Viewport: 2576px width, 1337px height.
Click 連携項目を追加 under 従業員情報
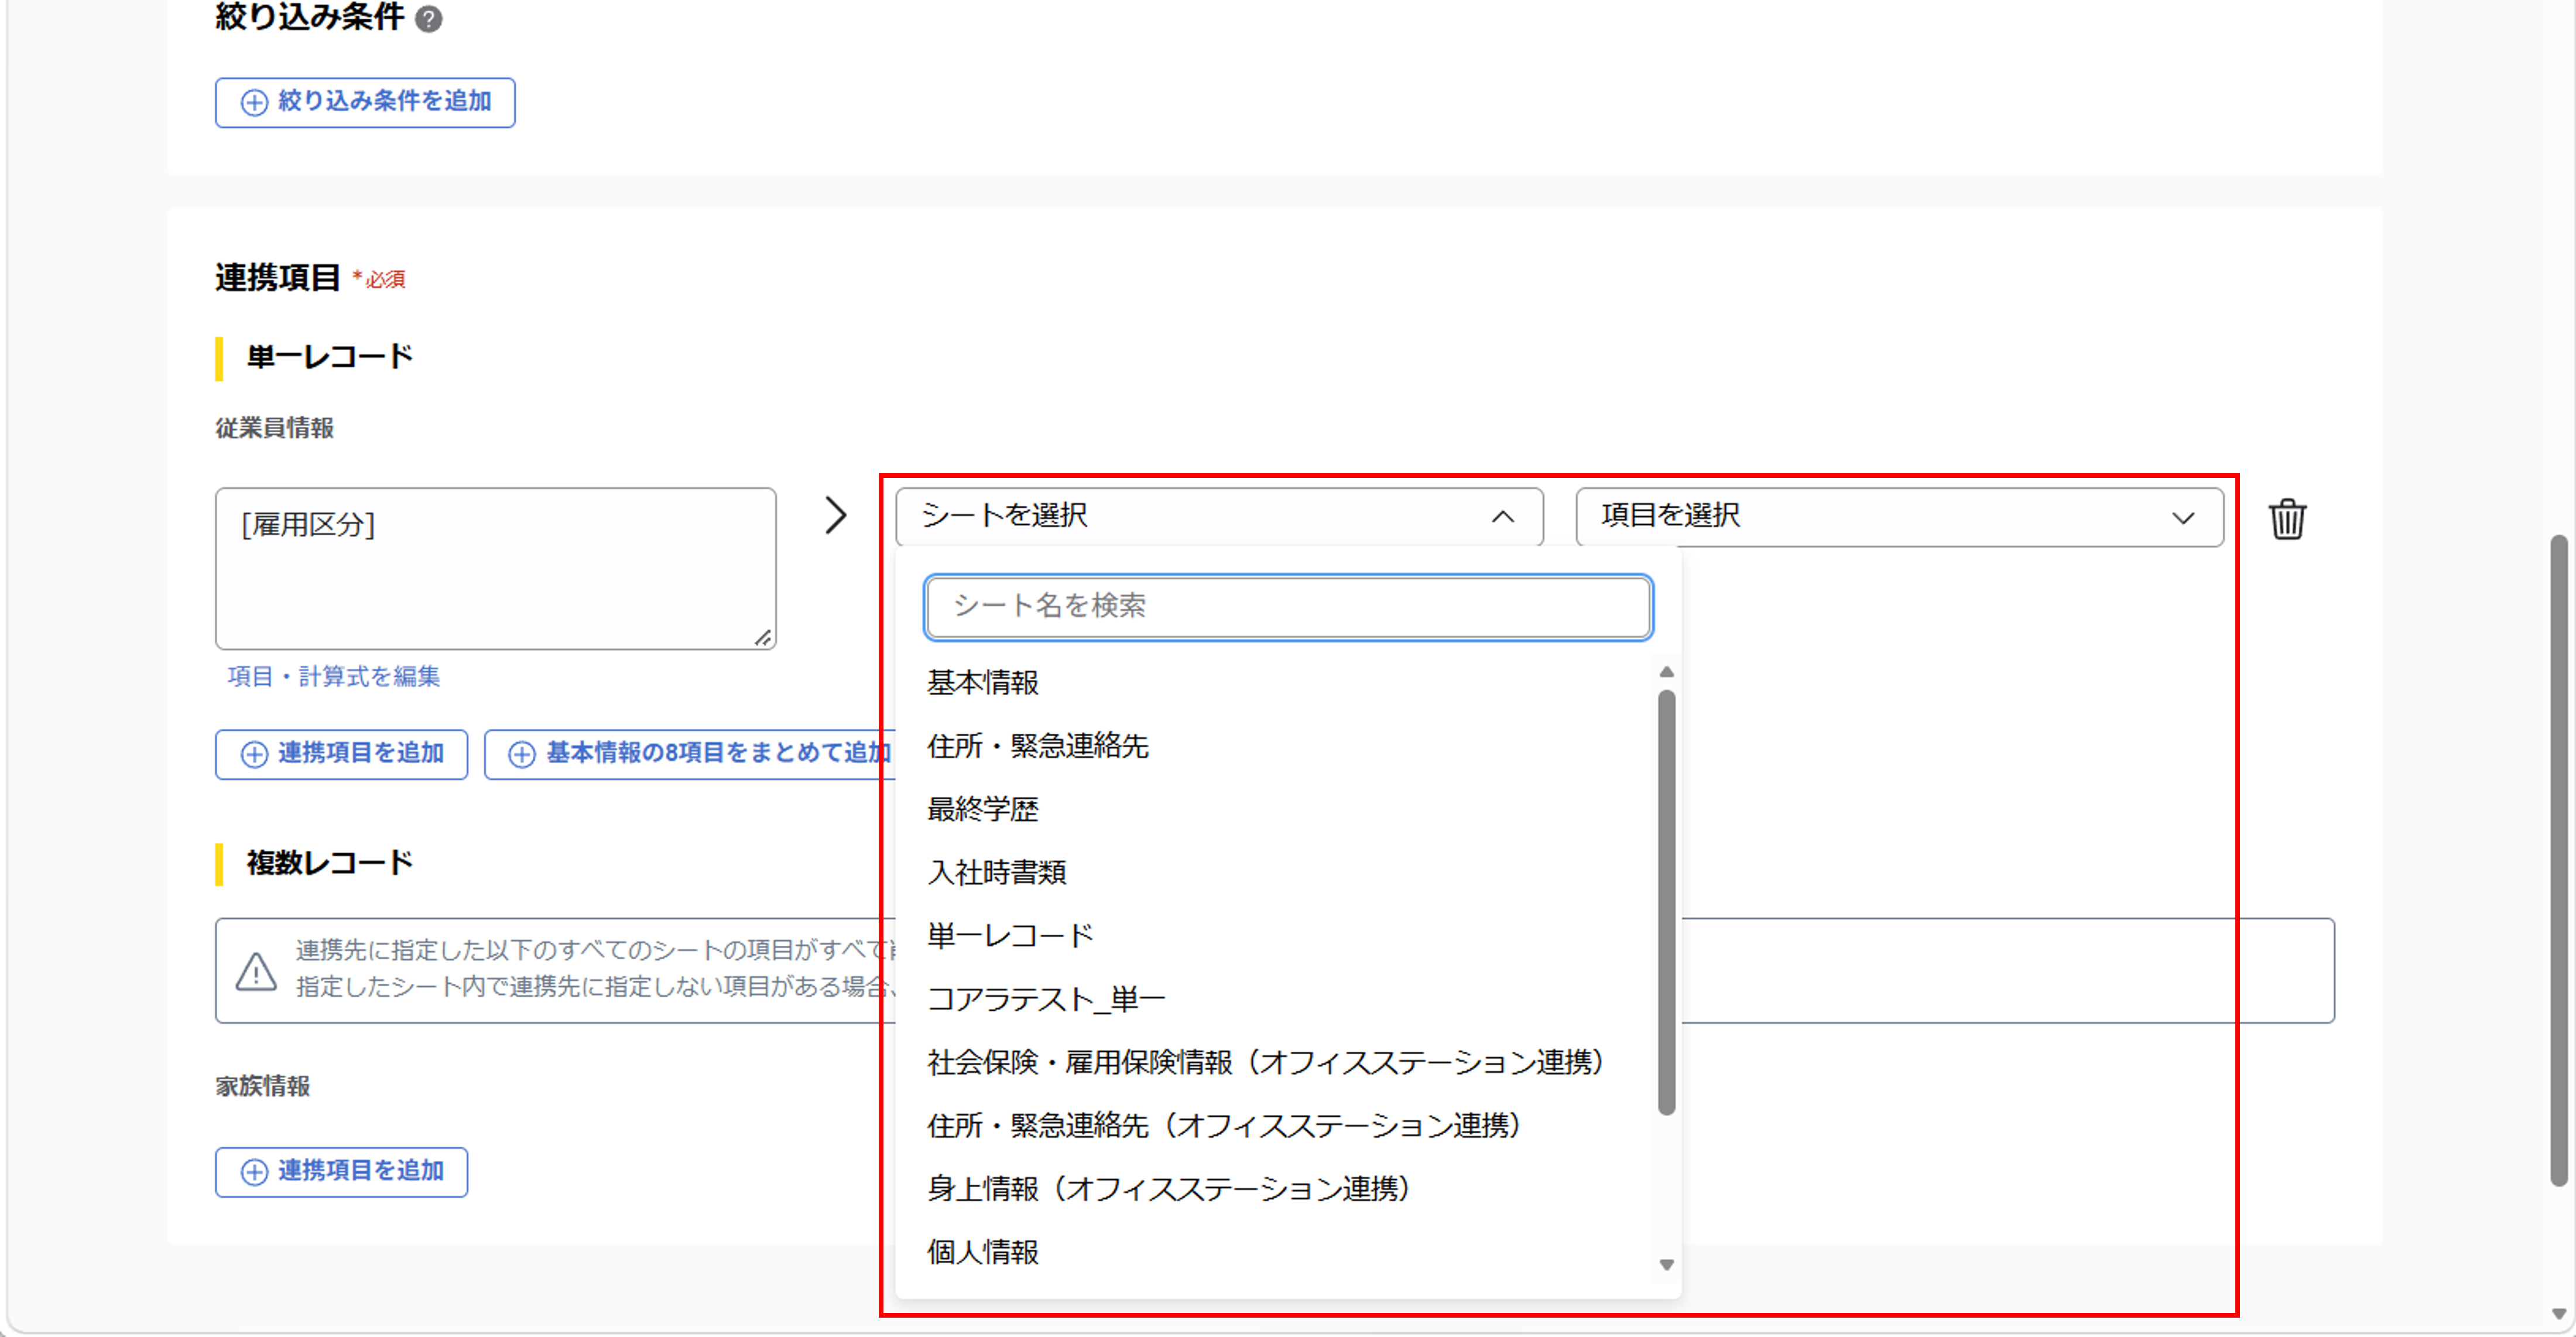(x=341, y=754)
